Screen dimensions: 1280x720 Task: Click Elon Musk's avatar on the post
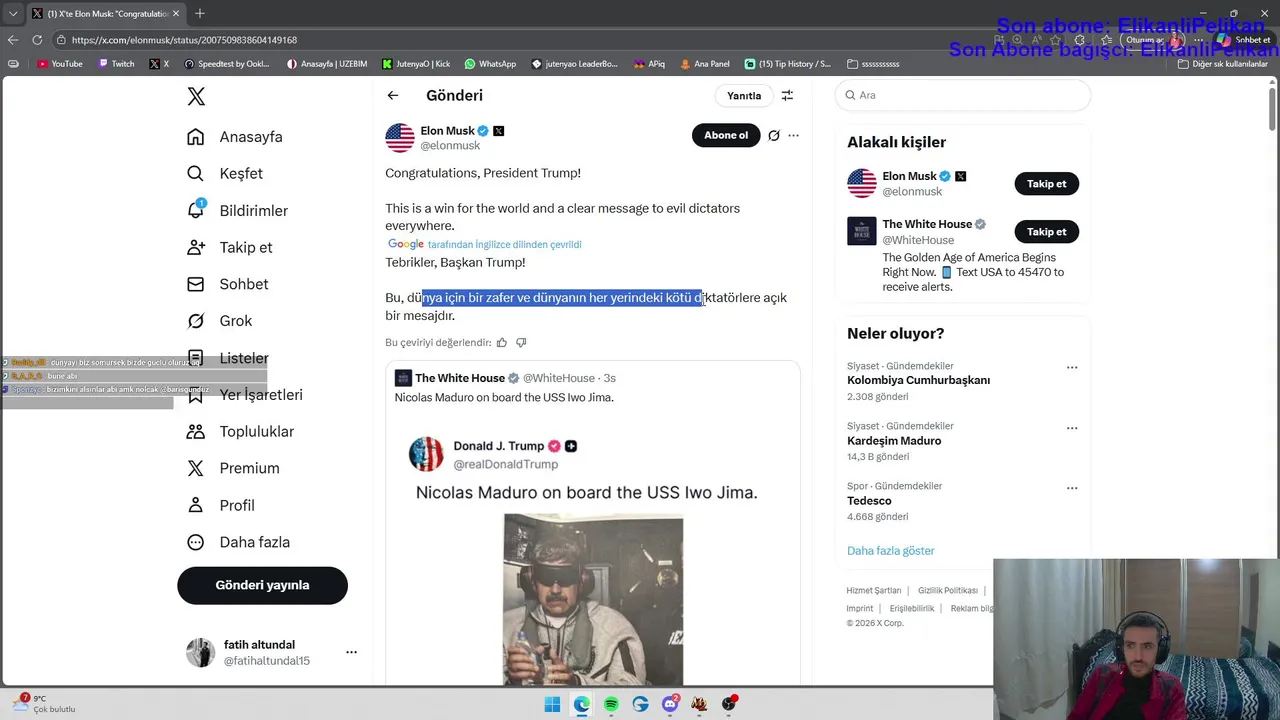[x=400, y=138]
